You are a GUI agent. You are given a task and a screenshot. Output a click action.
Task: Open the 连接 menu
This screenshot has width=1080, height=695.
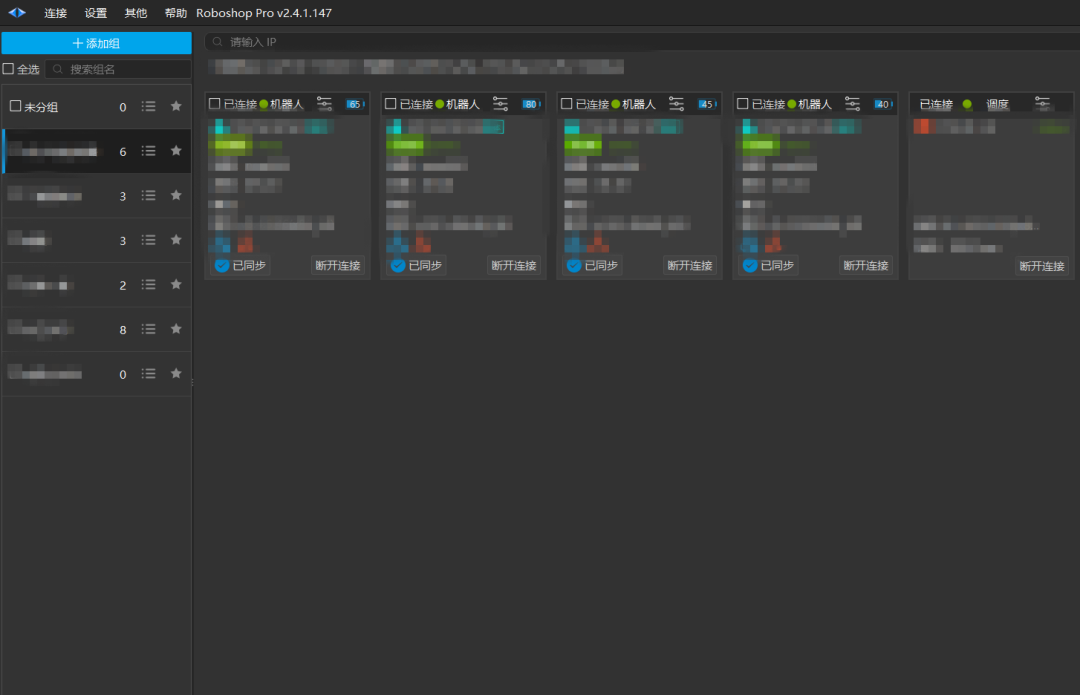pos(55,13)
